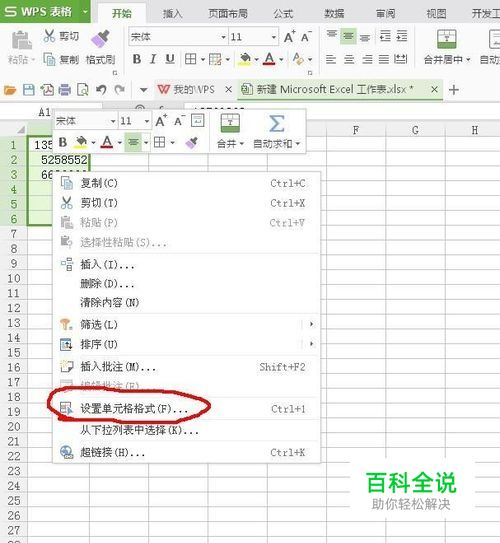The height and width of the screenshot is (543, 500).
Task: Toggle Bold in the ribbon
Action: click(x=137, y=59)
